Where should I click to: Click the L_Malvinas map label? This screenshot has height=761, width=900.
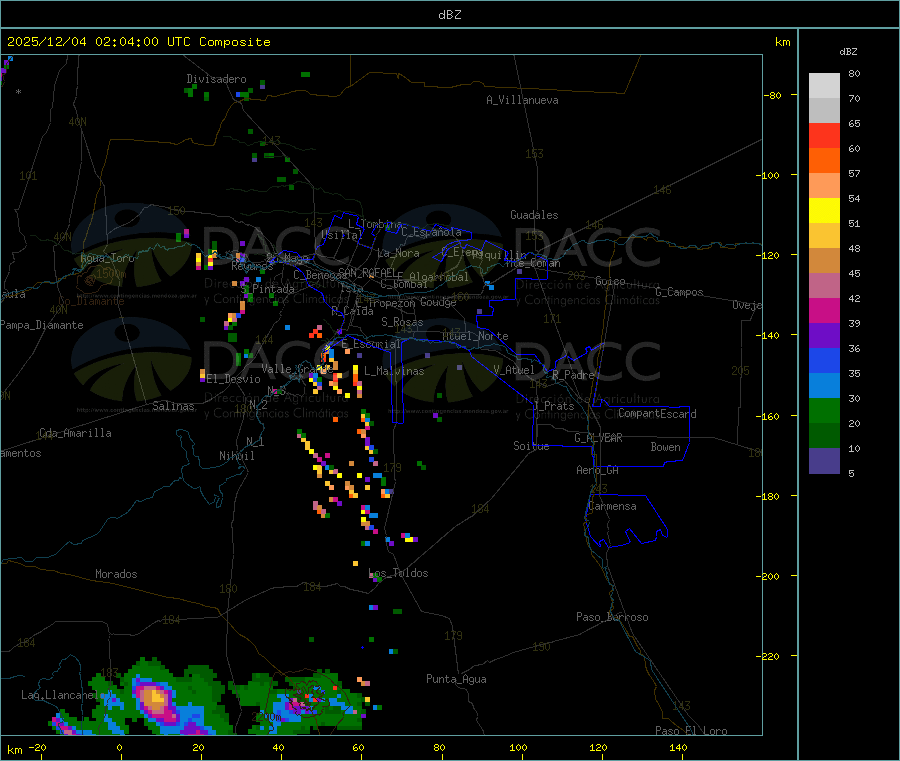[x=394, y=371]
